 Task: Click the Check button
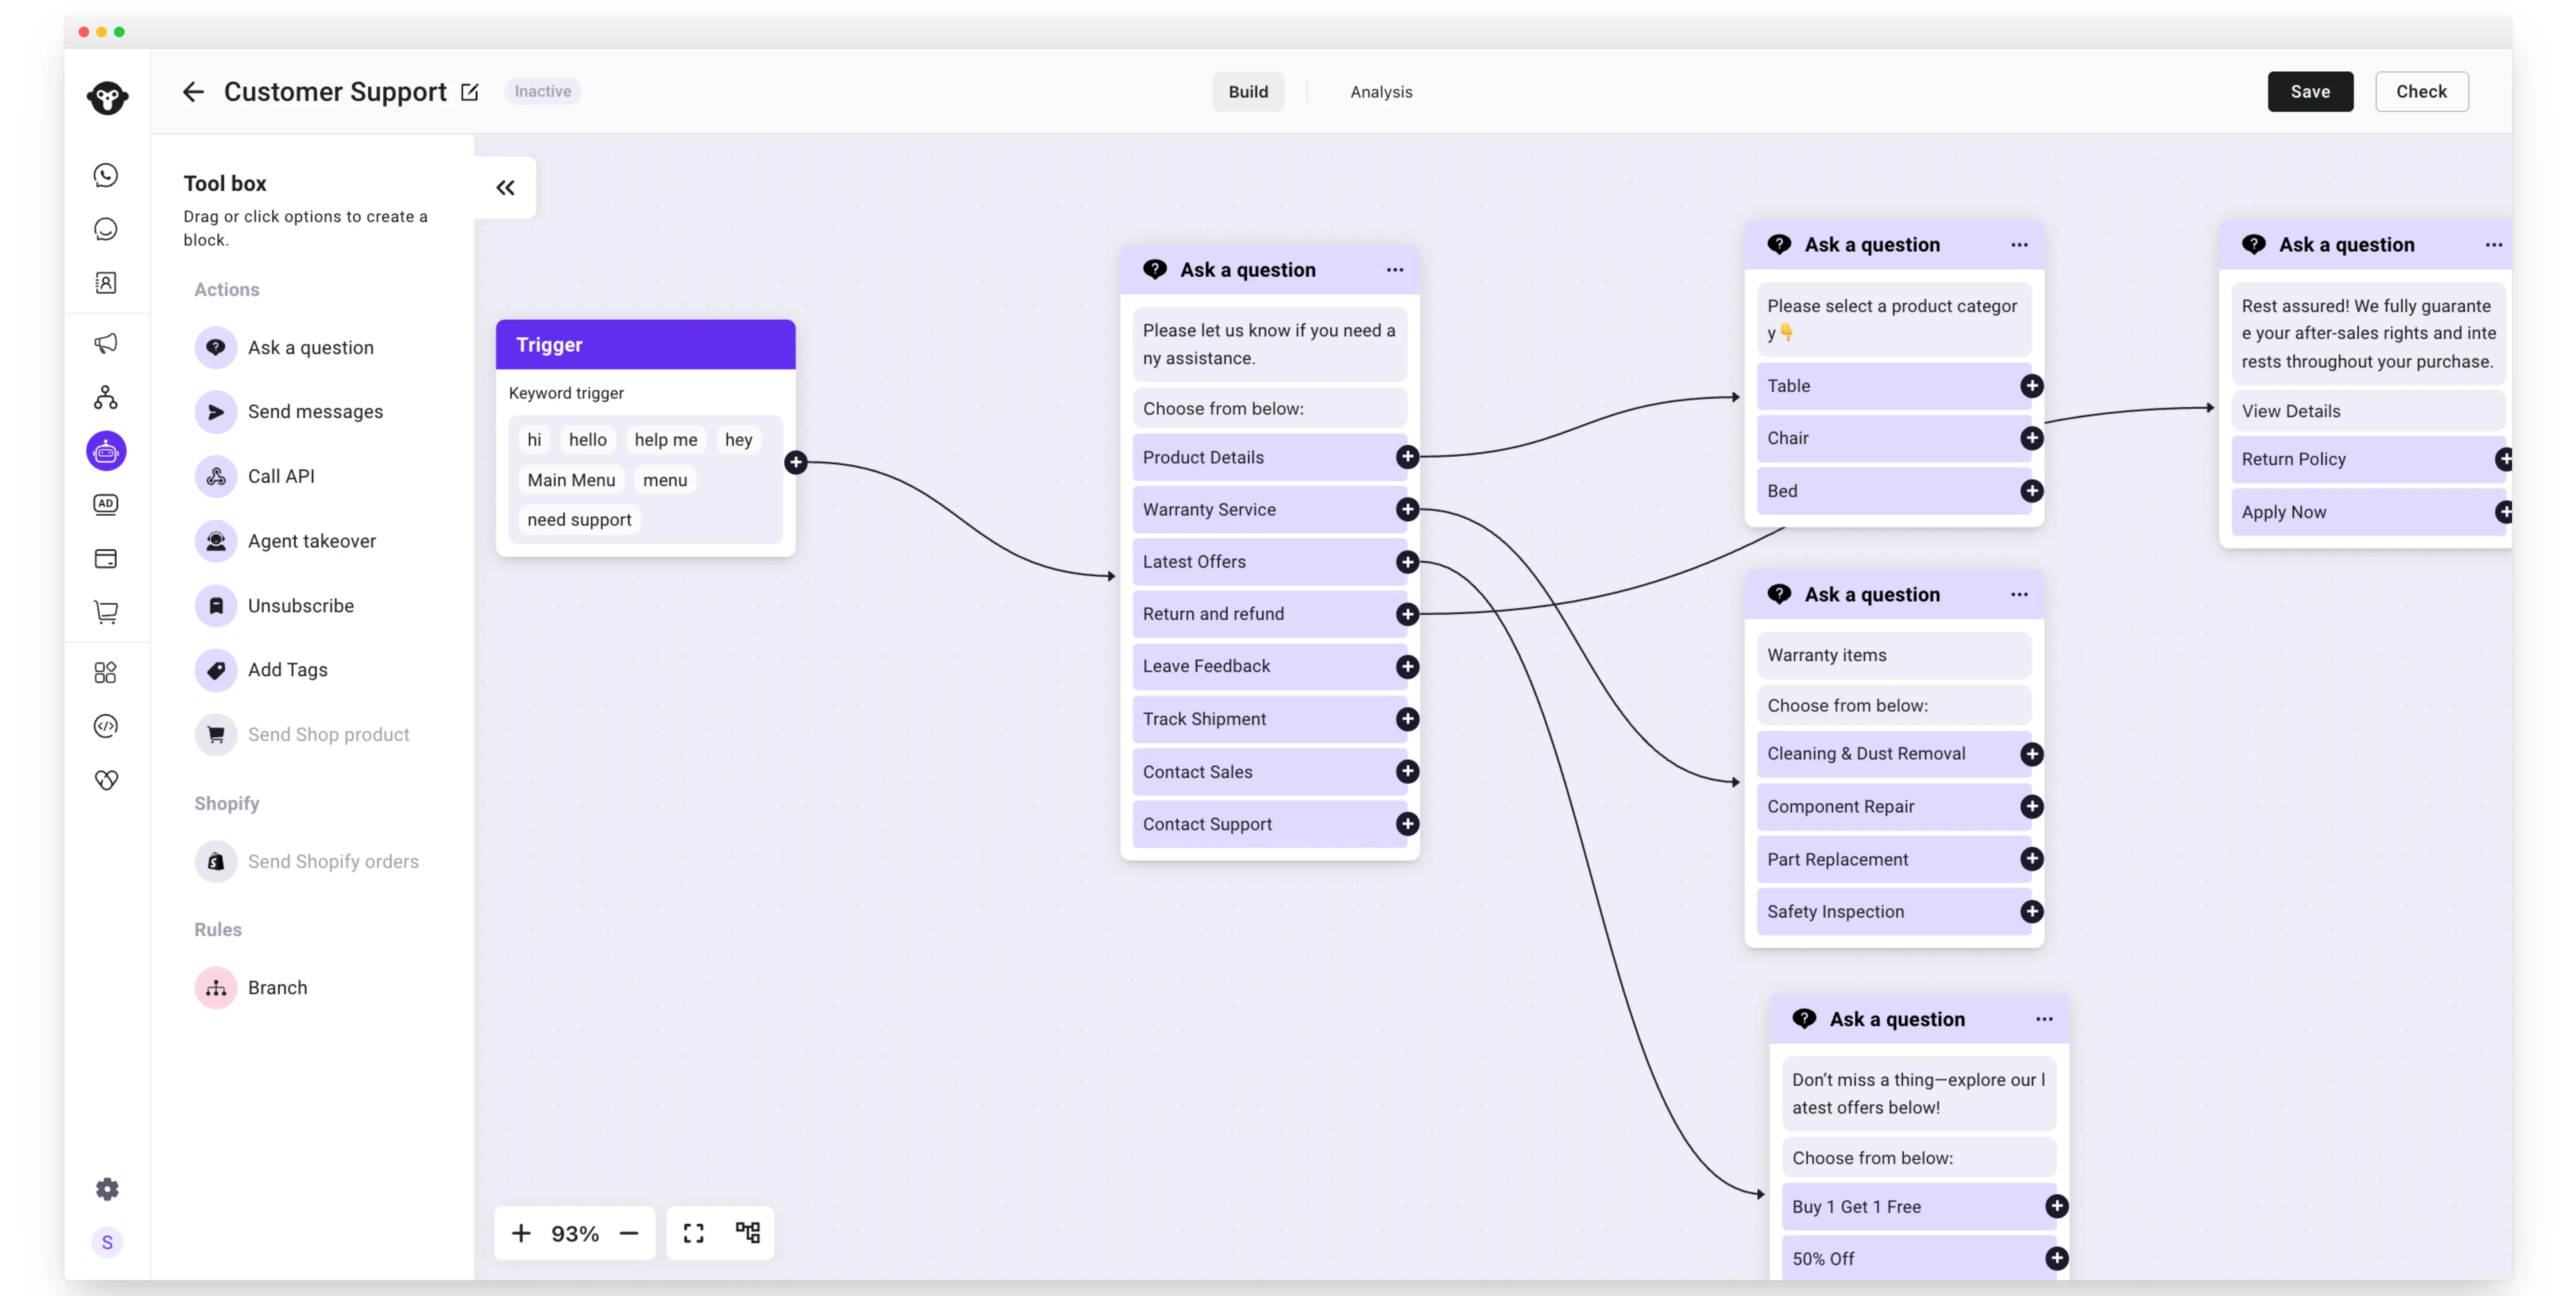pyautogui.click(x=2421, y=92)
